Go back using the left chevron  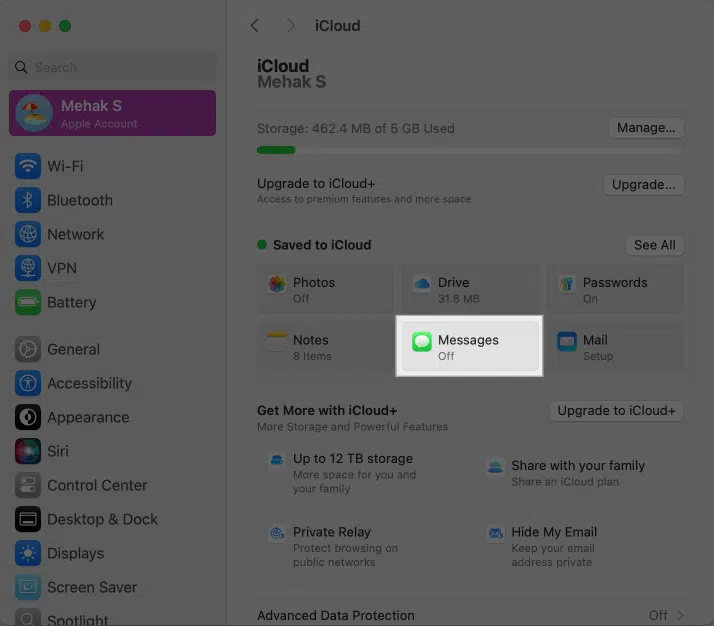[255, 25]
